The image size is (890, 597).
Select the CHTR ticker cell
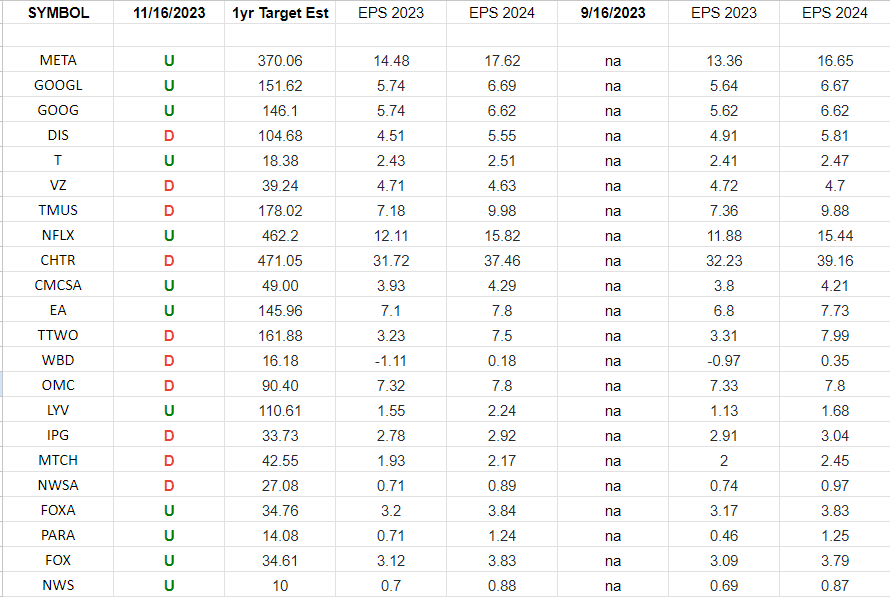tap(58, 260)
